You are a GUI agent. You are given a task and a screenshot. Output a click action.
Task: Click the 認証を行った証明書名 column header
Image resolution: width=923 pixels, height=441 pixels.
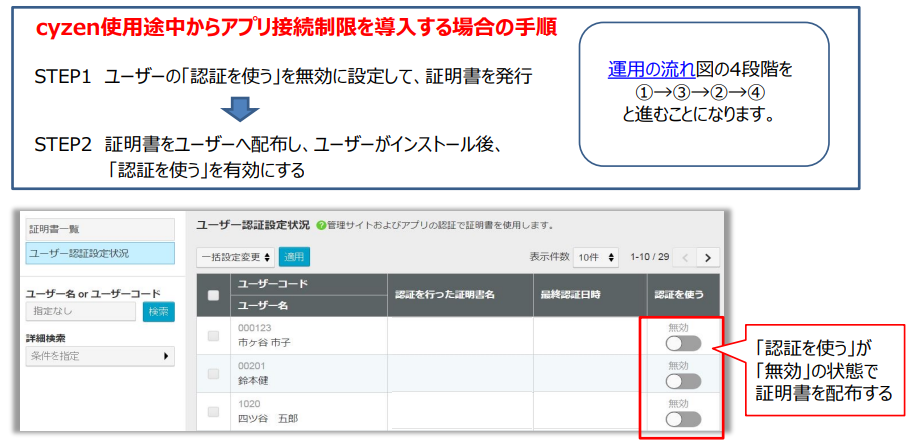pos(460,295)
